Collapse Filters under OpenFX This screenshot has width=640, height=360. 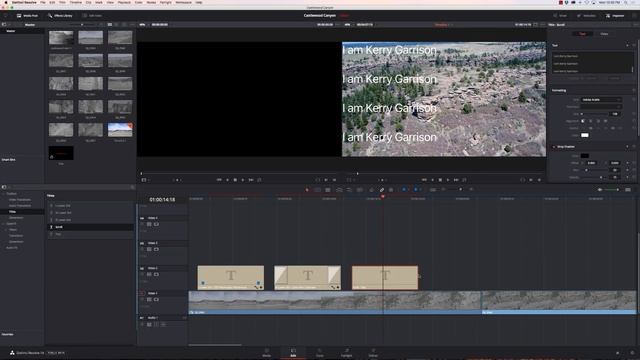pyautogui.click(x=7, y=229)
